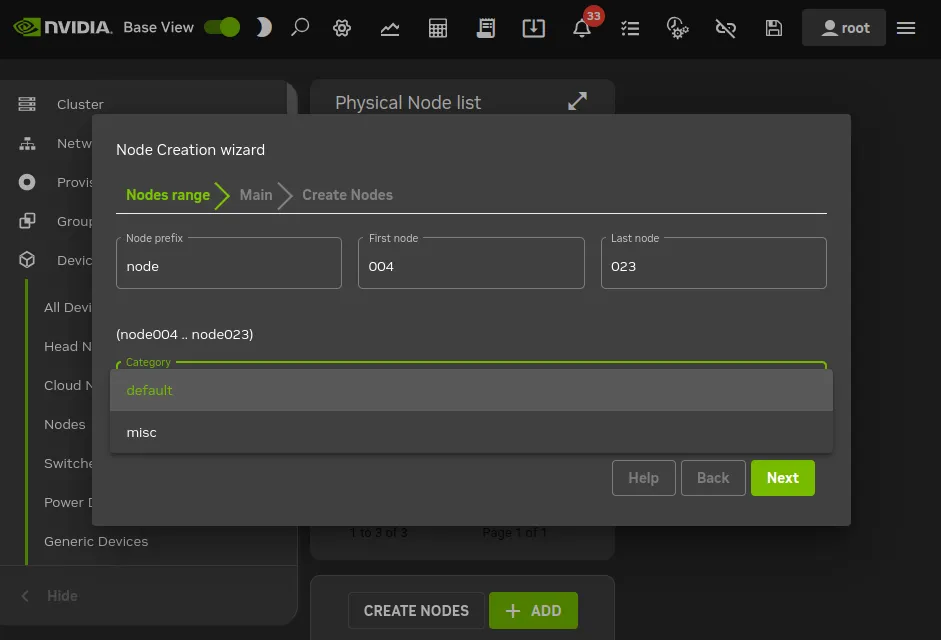
Task: Select misc category option
Action: [471, 432]
